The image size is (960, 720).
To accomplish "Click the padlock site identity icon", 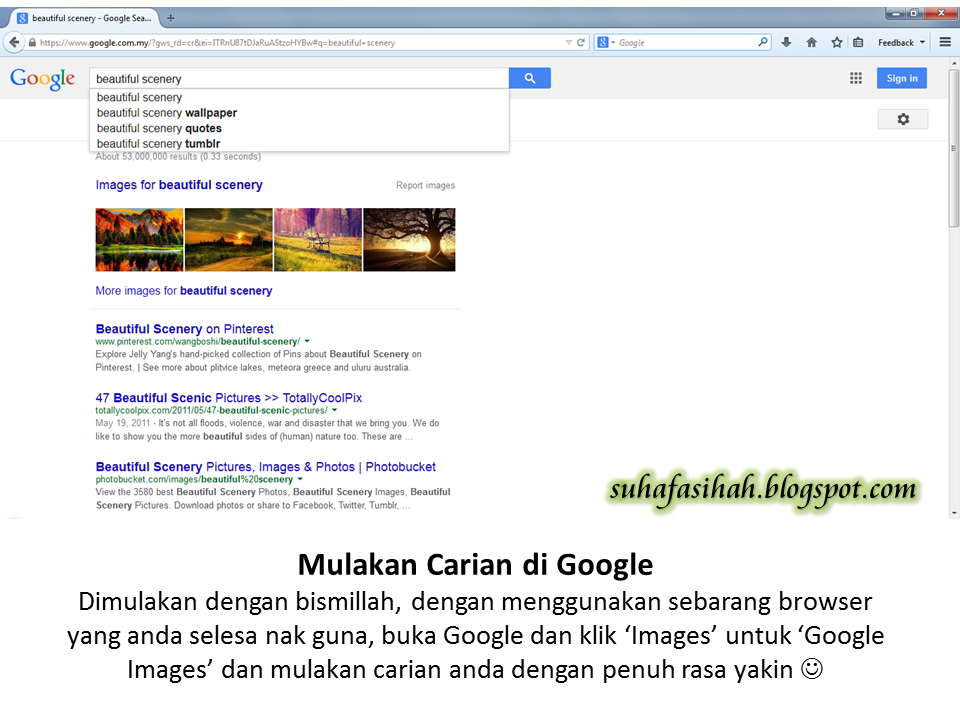I will [32, 42].
